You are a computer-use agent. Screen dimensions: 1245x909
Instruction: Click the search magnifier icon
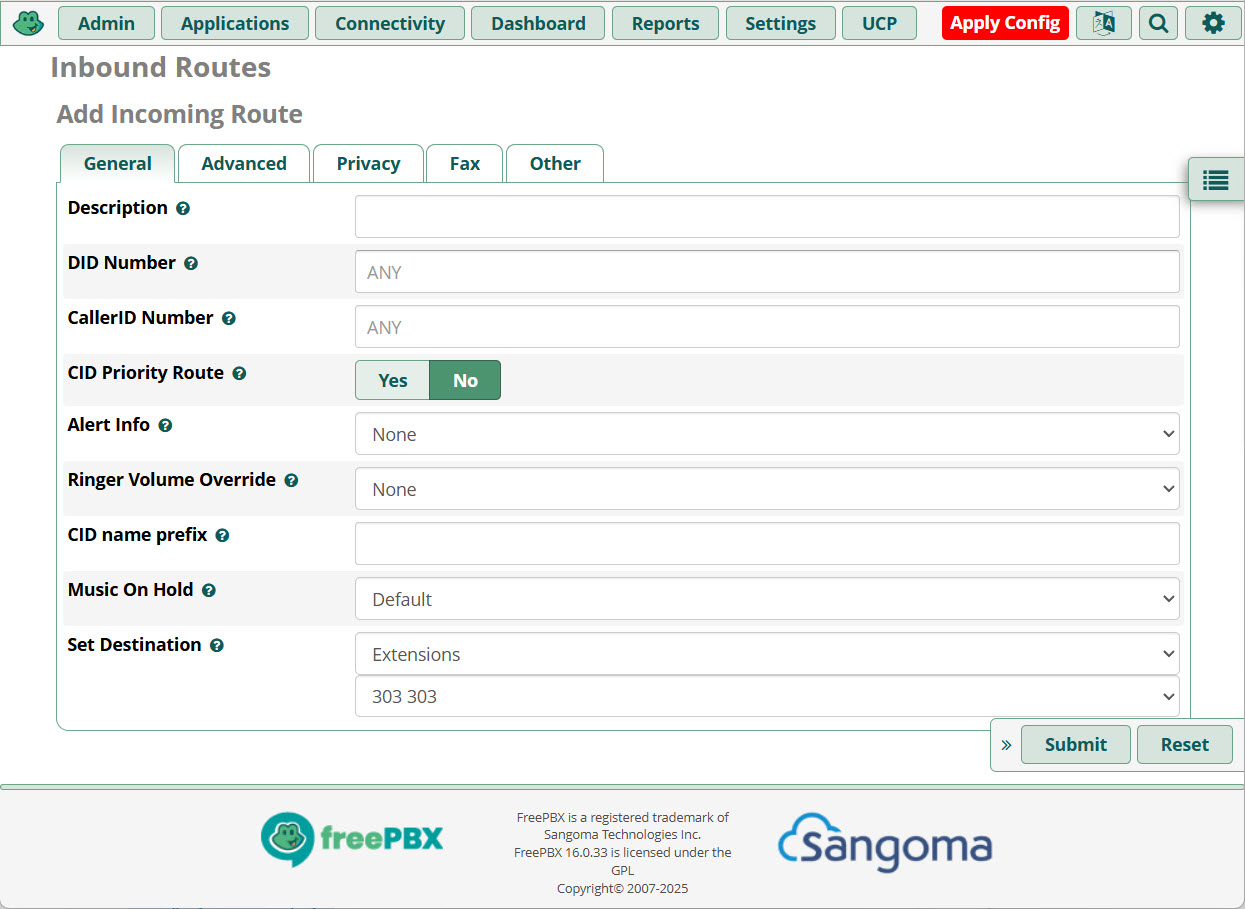coord(1158,23)
